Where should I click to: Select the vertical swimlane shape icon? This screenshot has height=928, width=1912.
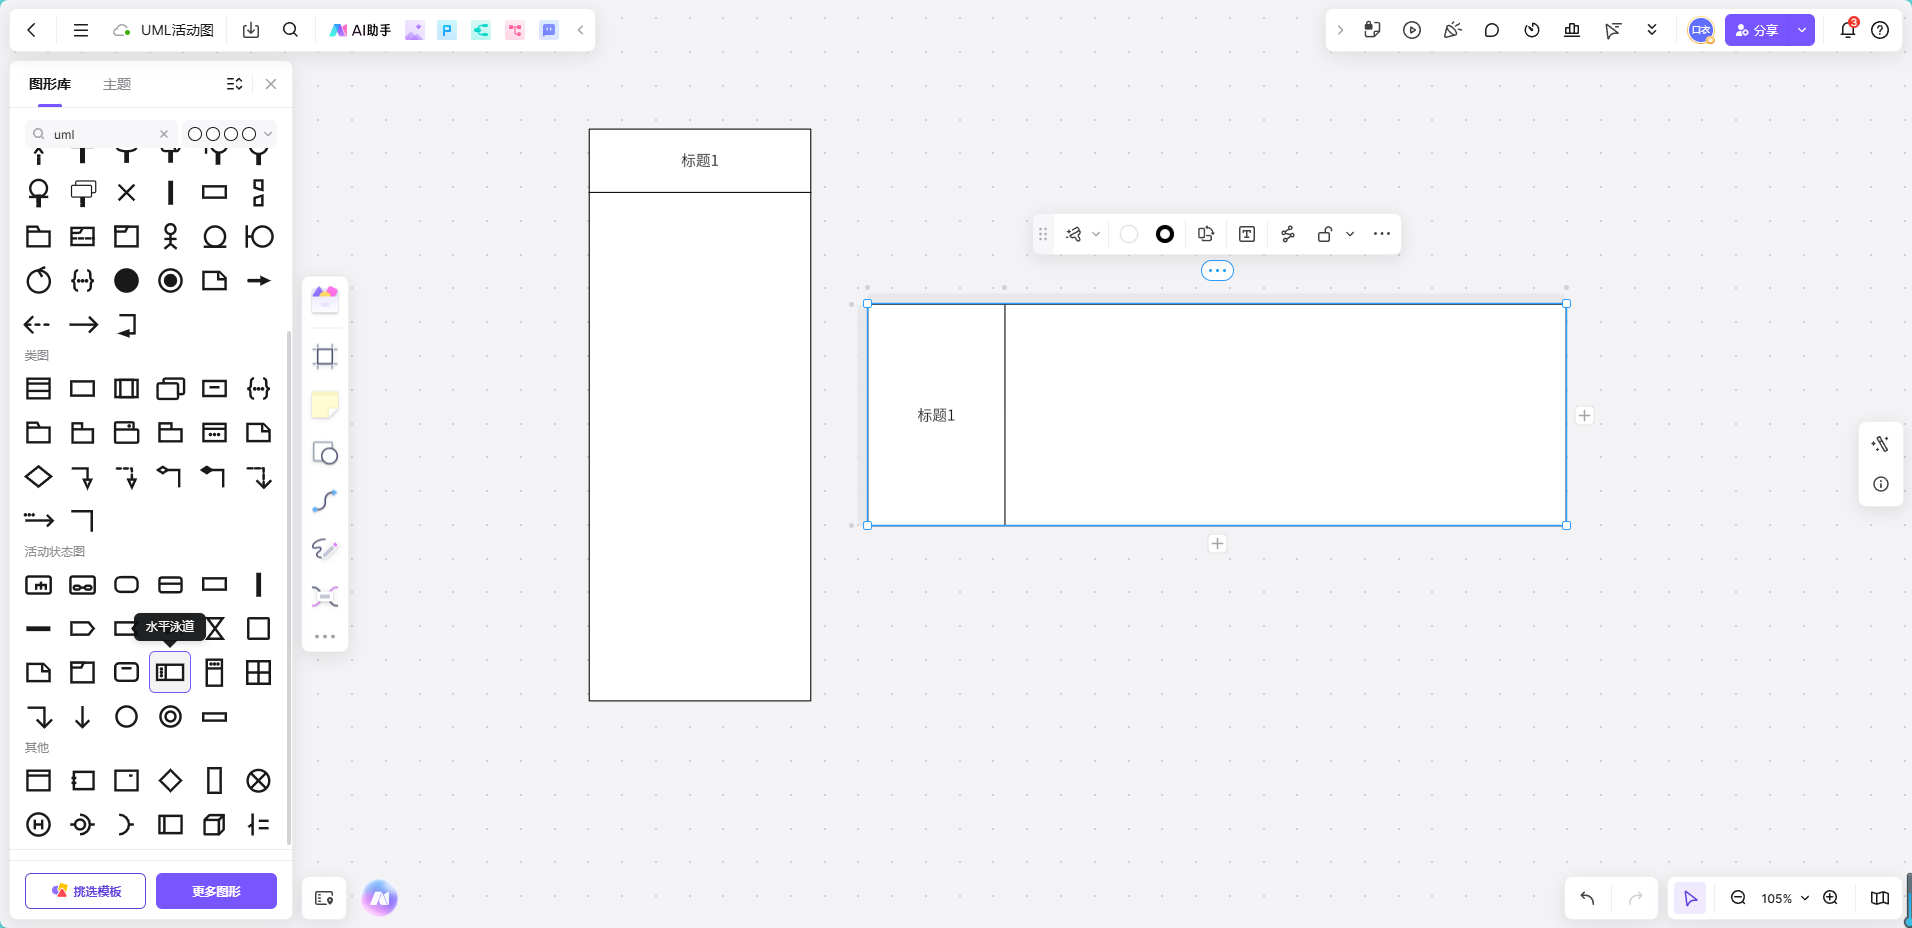pyautogui.click(x=214, y=672)
